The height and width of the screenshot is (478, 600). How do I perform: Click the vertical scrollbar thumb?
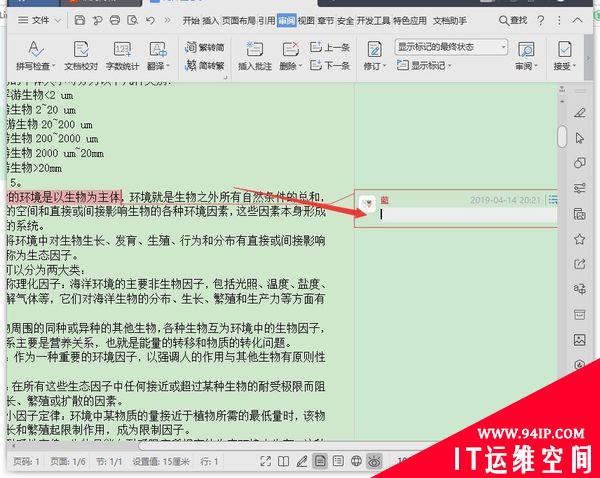click(x=562, y=136)
